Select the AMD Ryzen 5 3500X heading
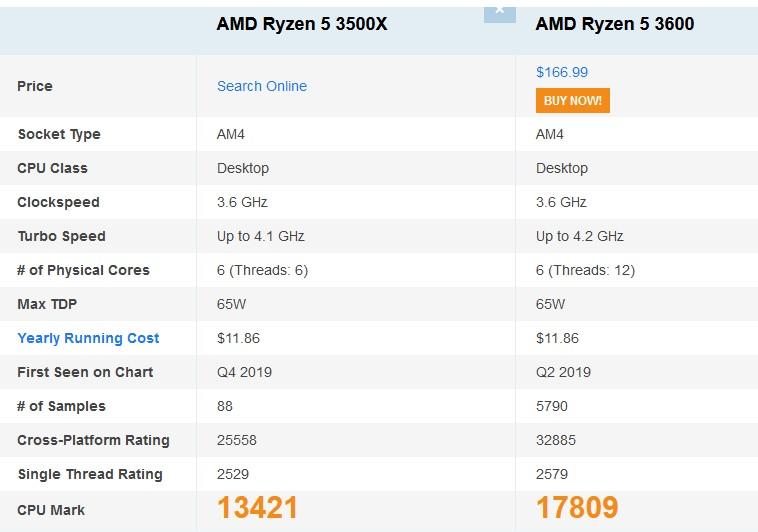This screenshot has width=758, height=532. tap(302, 24)
